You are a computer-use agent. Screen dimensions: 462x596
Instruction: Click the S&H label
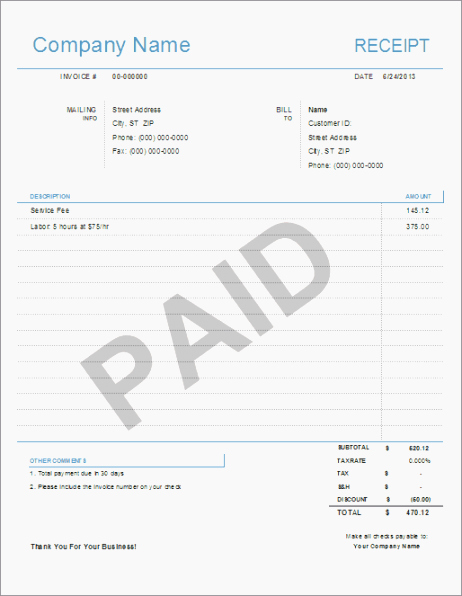pyautogui.click(x=344, y=487)
